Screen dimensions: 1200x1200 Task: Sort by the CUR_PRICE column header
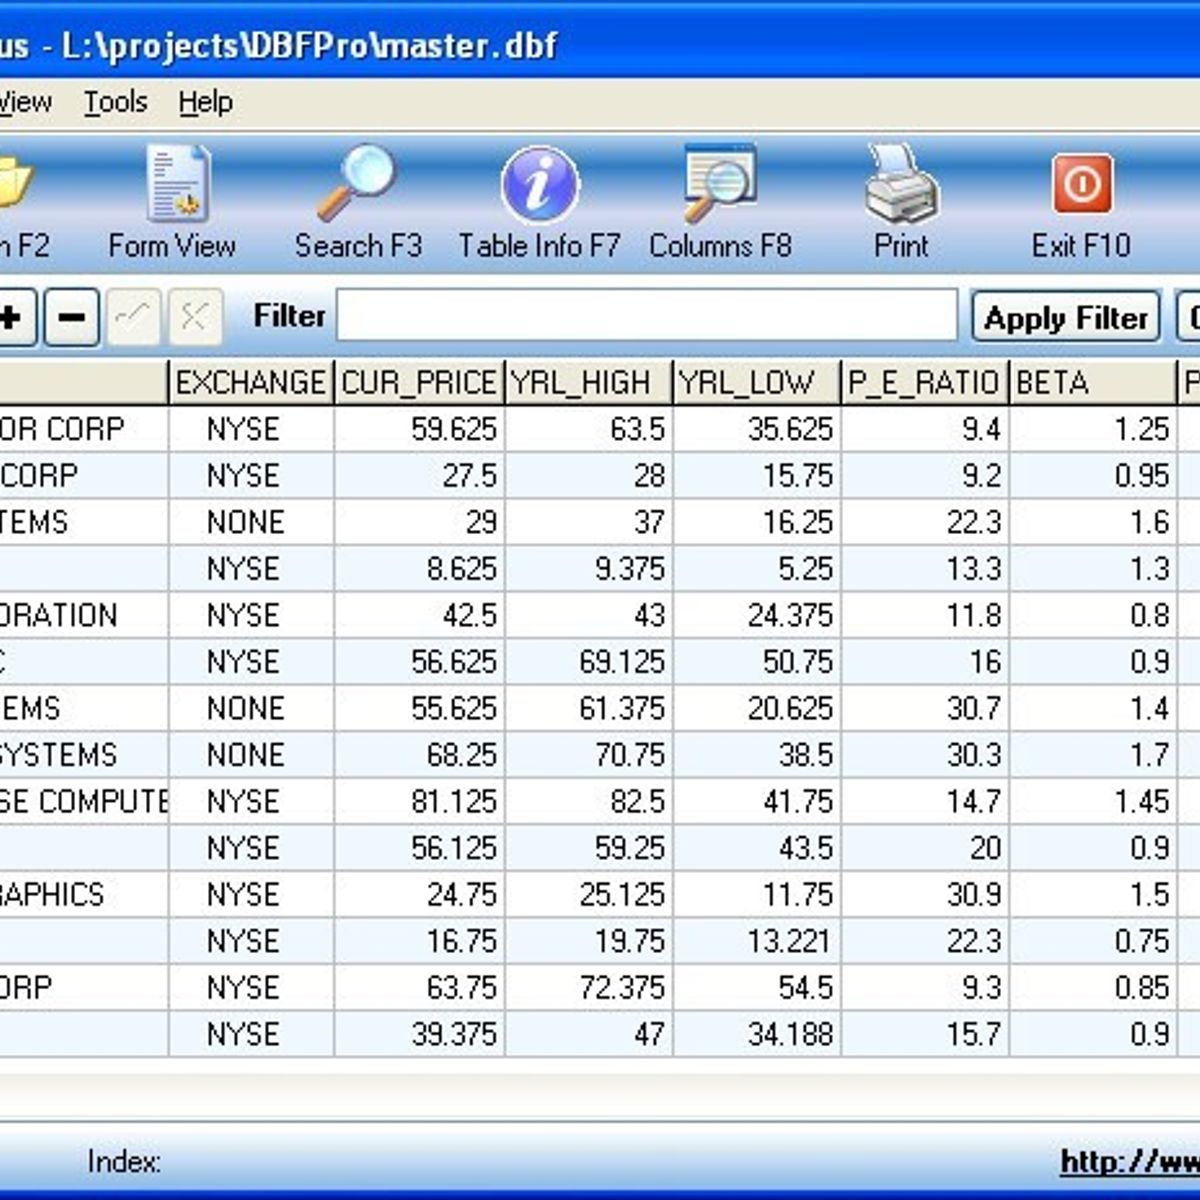pyautogui.click(x=417, y=381)
